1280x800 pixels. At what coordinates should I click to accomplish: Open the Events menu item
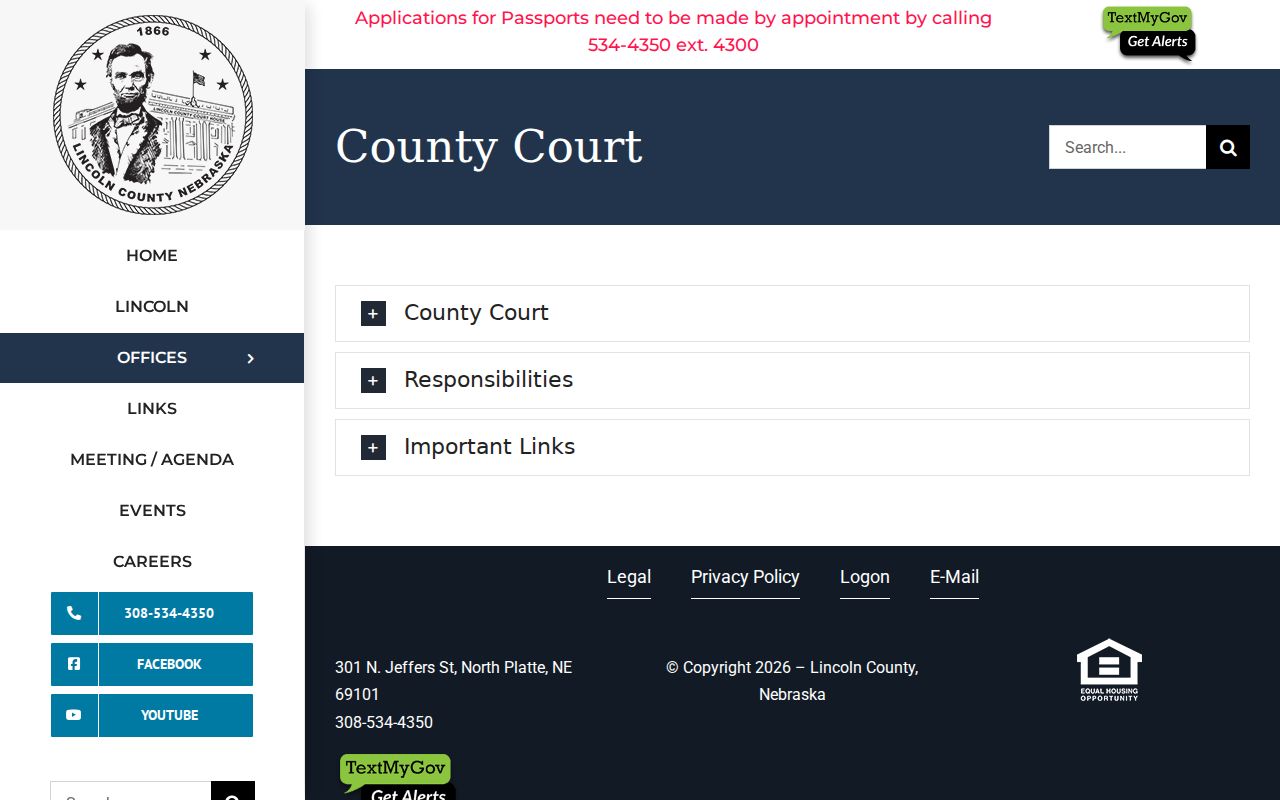[x=152, y=511]
